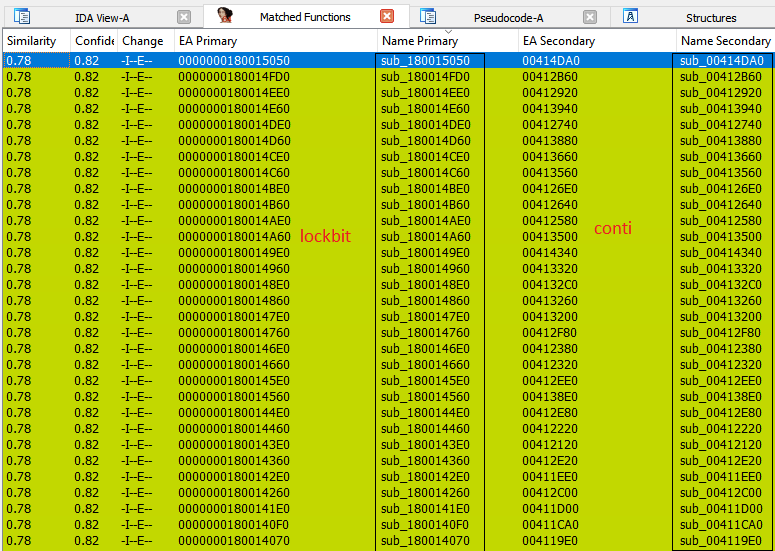Close the Matched Functions tab
The height and width of the screenshot is (551, 775).
tap(387, 16)
